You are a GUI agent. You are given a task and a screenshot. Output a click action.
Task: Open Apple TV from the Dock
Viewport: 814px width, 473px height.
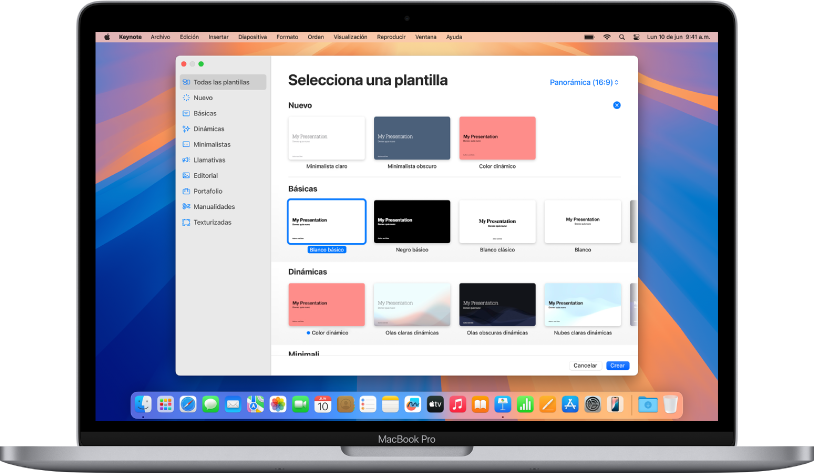click(435, 404)
